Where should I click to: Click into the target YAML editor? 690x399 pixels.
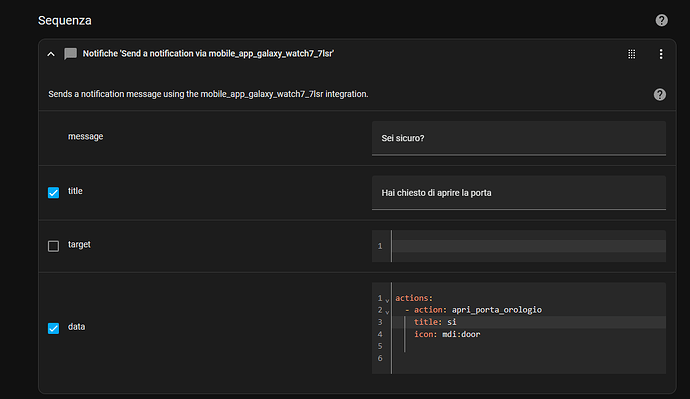pos(528,246)
